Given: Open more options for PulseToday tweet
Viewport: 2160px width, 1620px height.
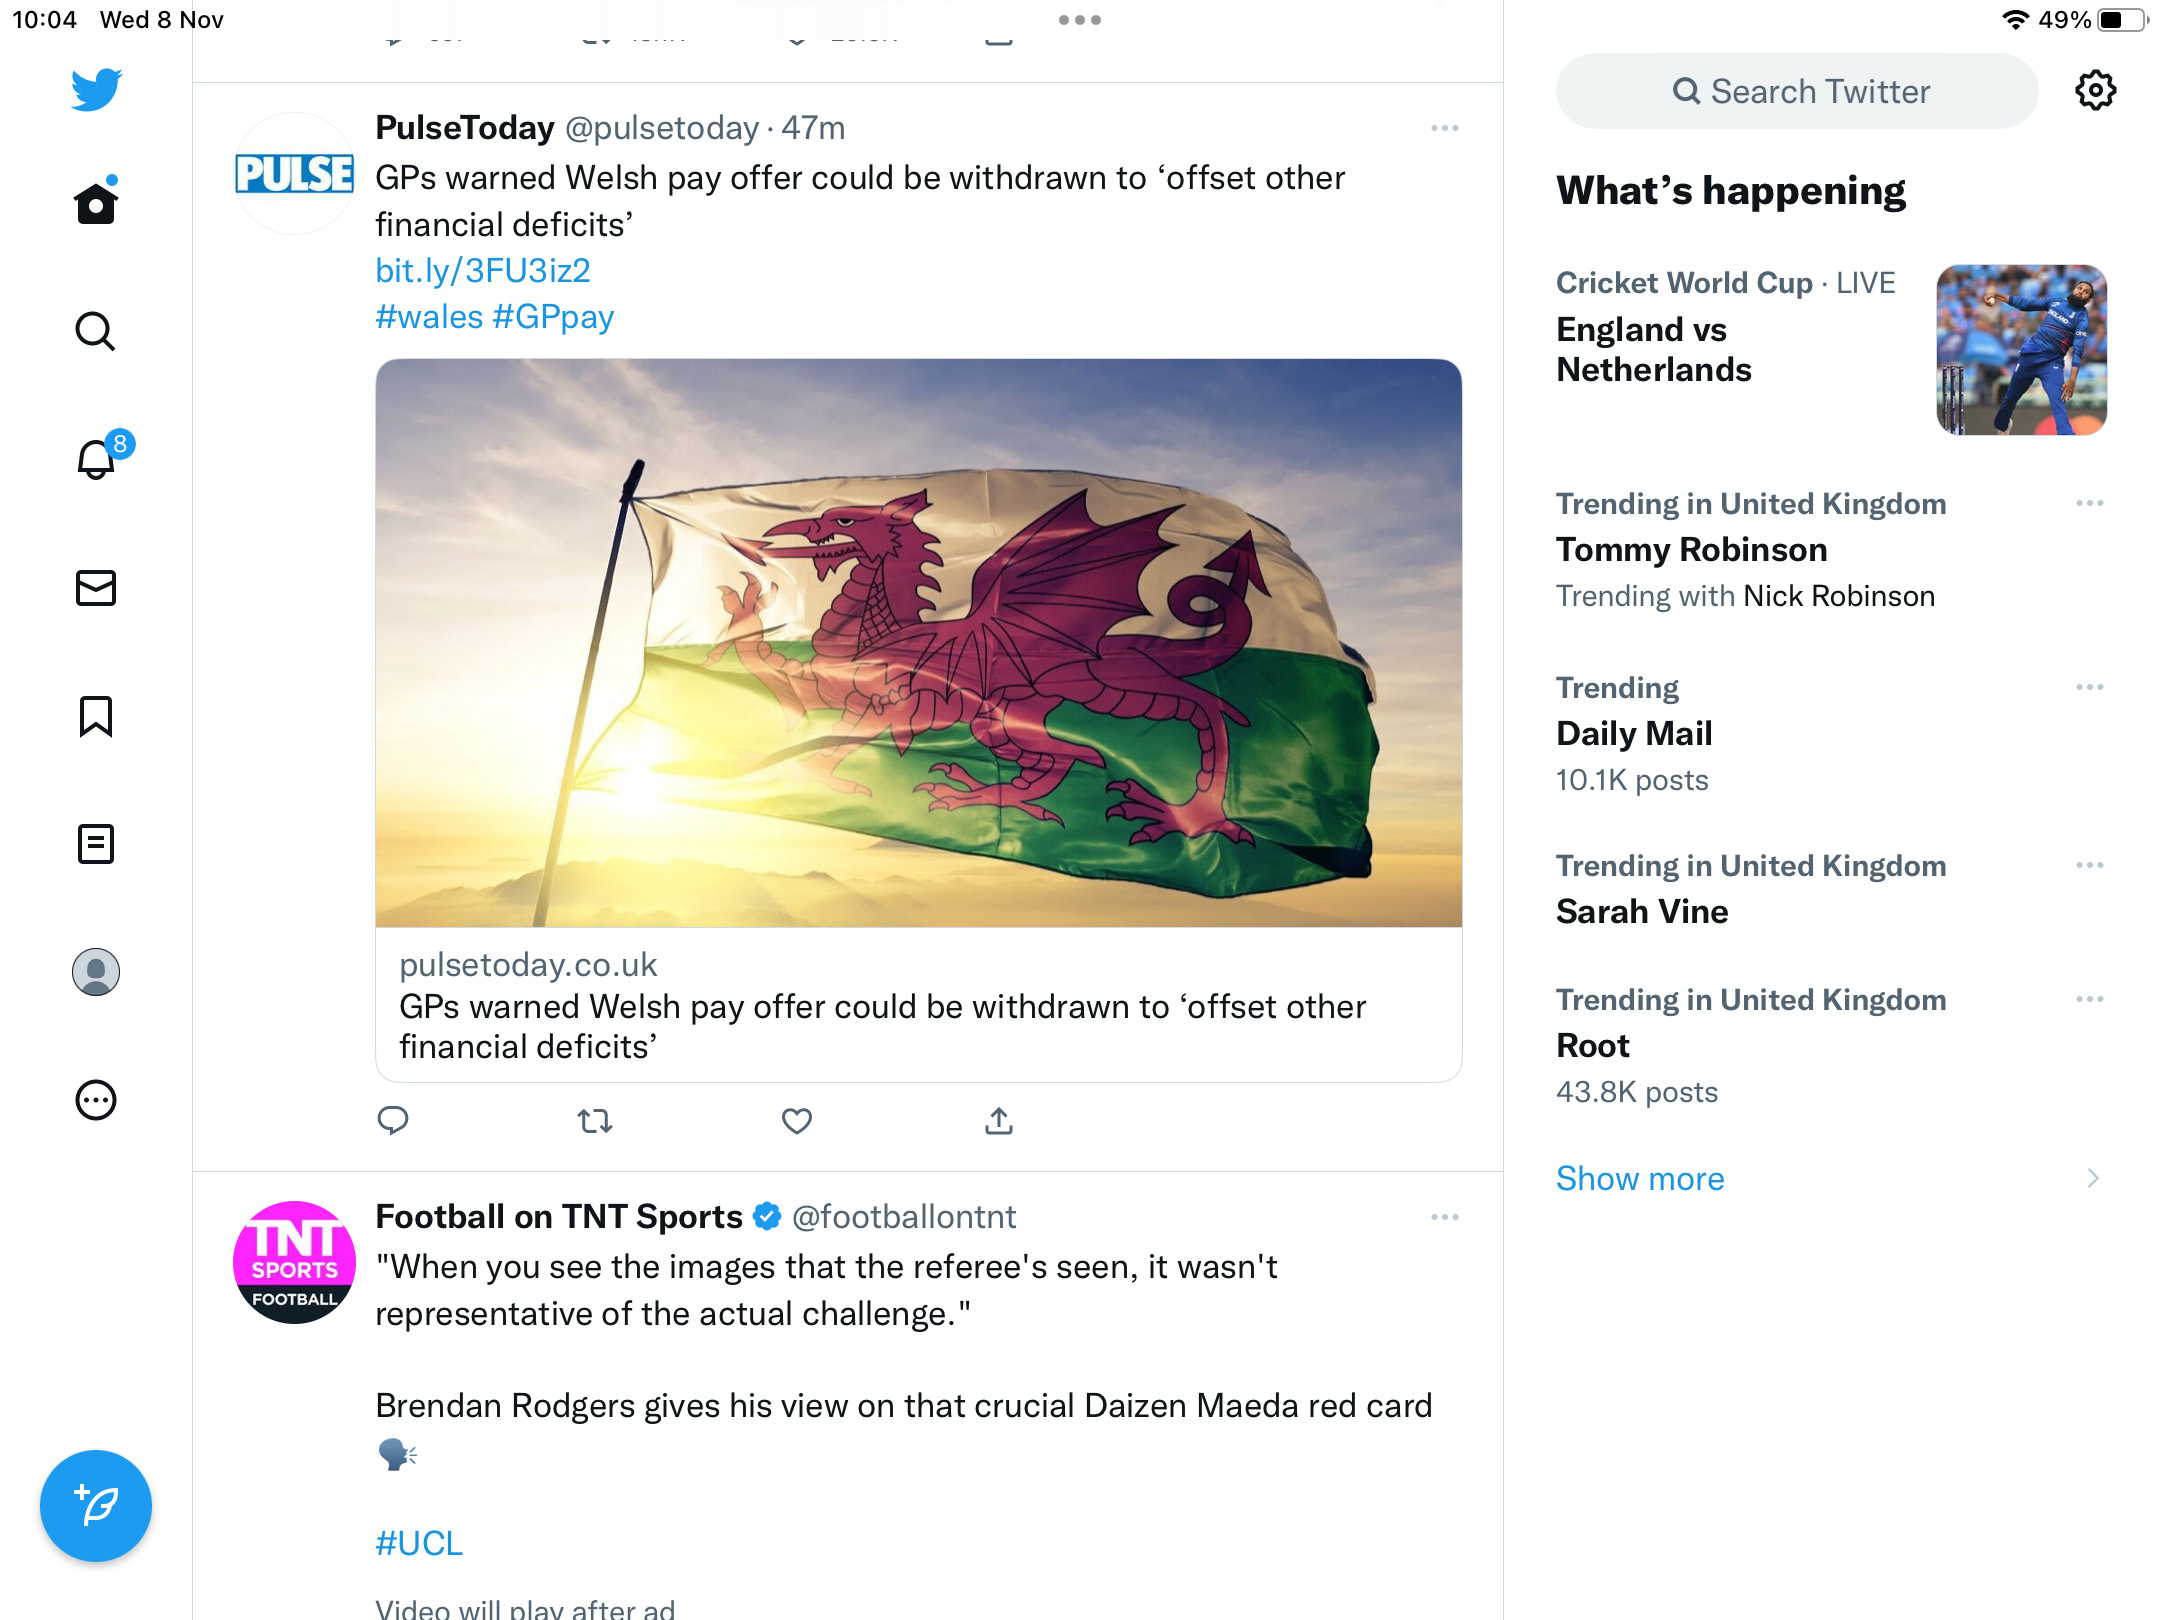Looking at the screenshot, I should coord(1445,128).
